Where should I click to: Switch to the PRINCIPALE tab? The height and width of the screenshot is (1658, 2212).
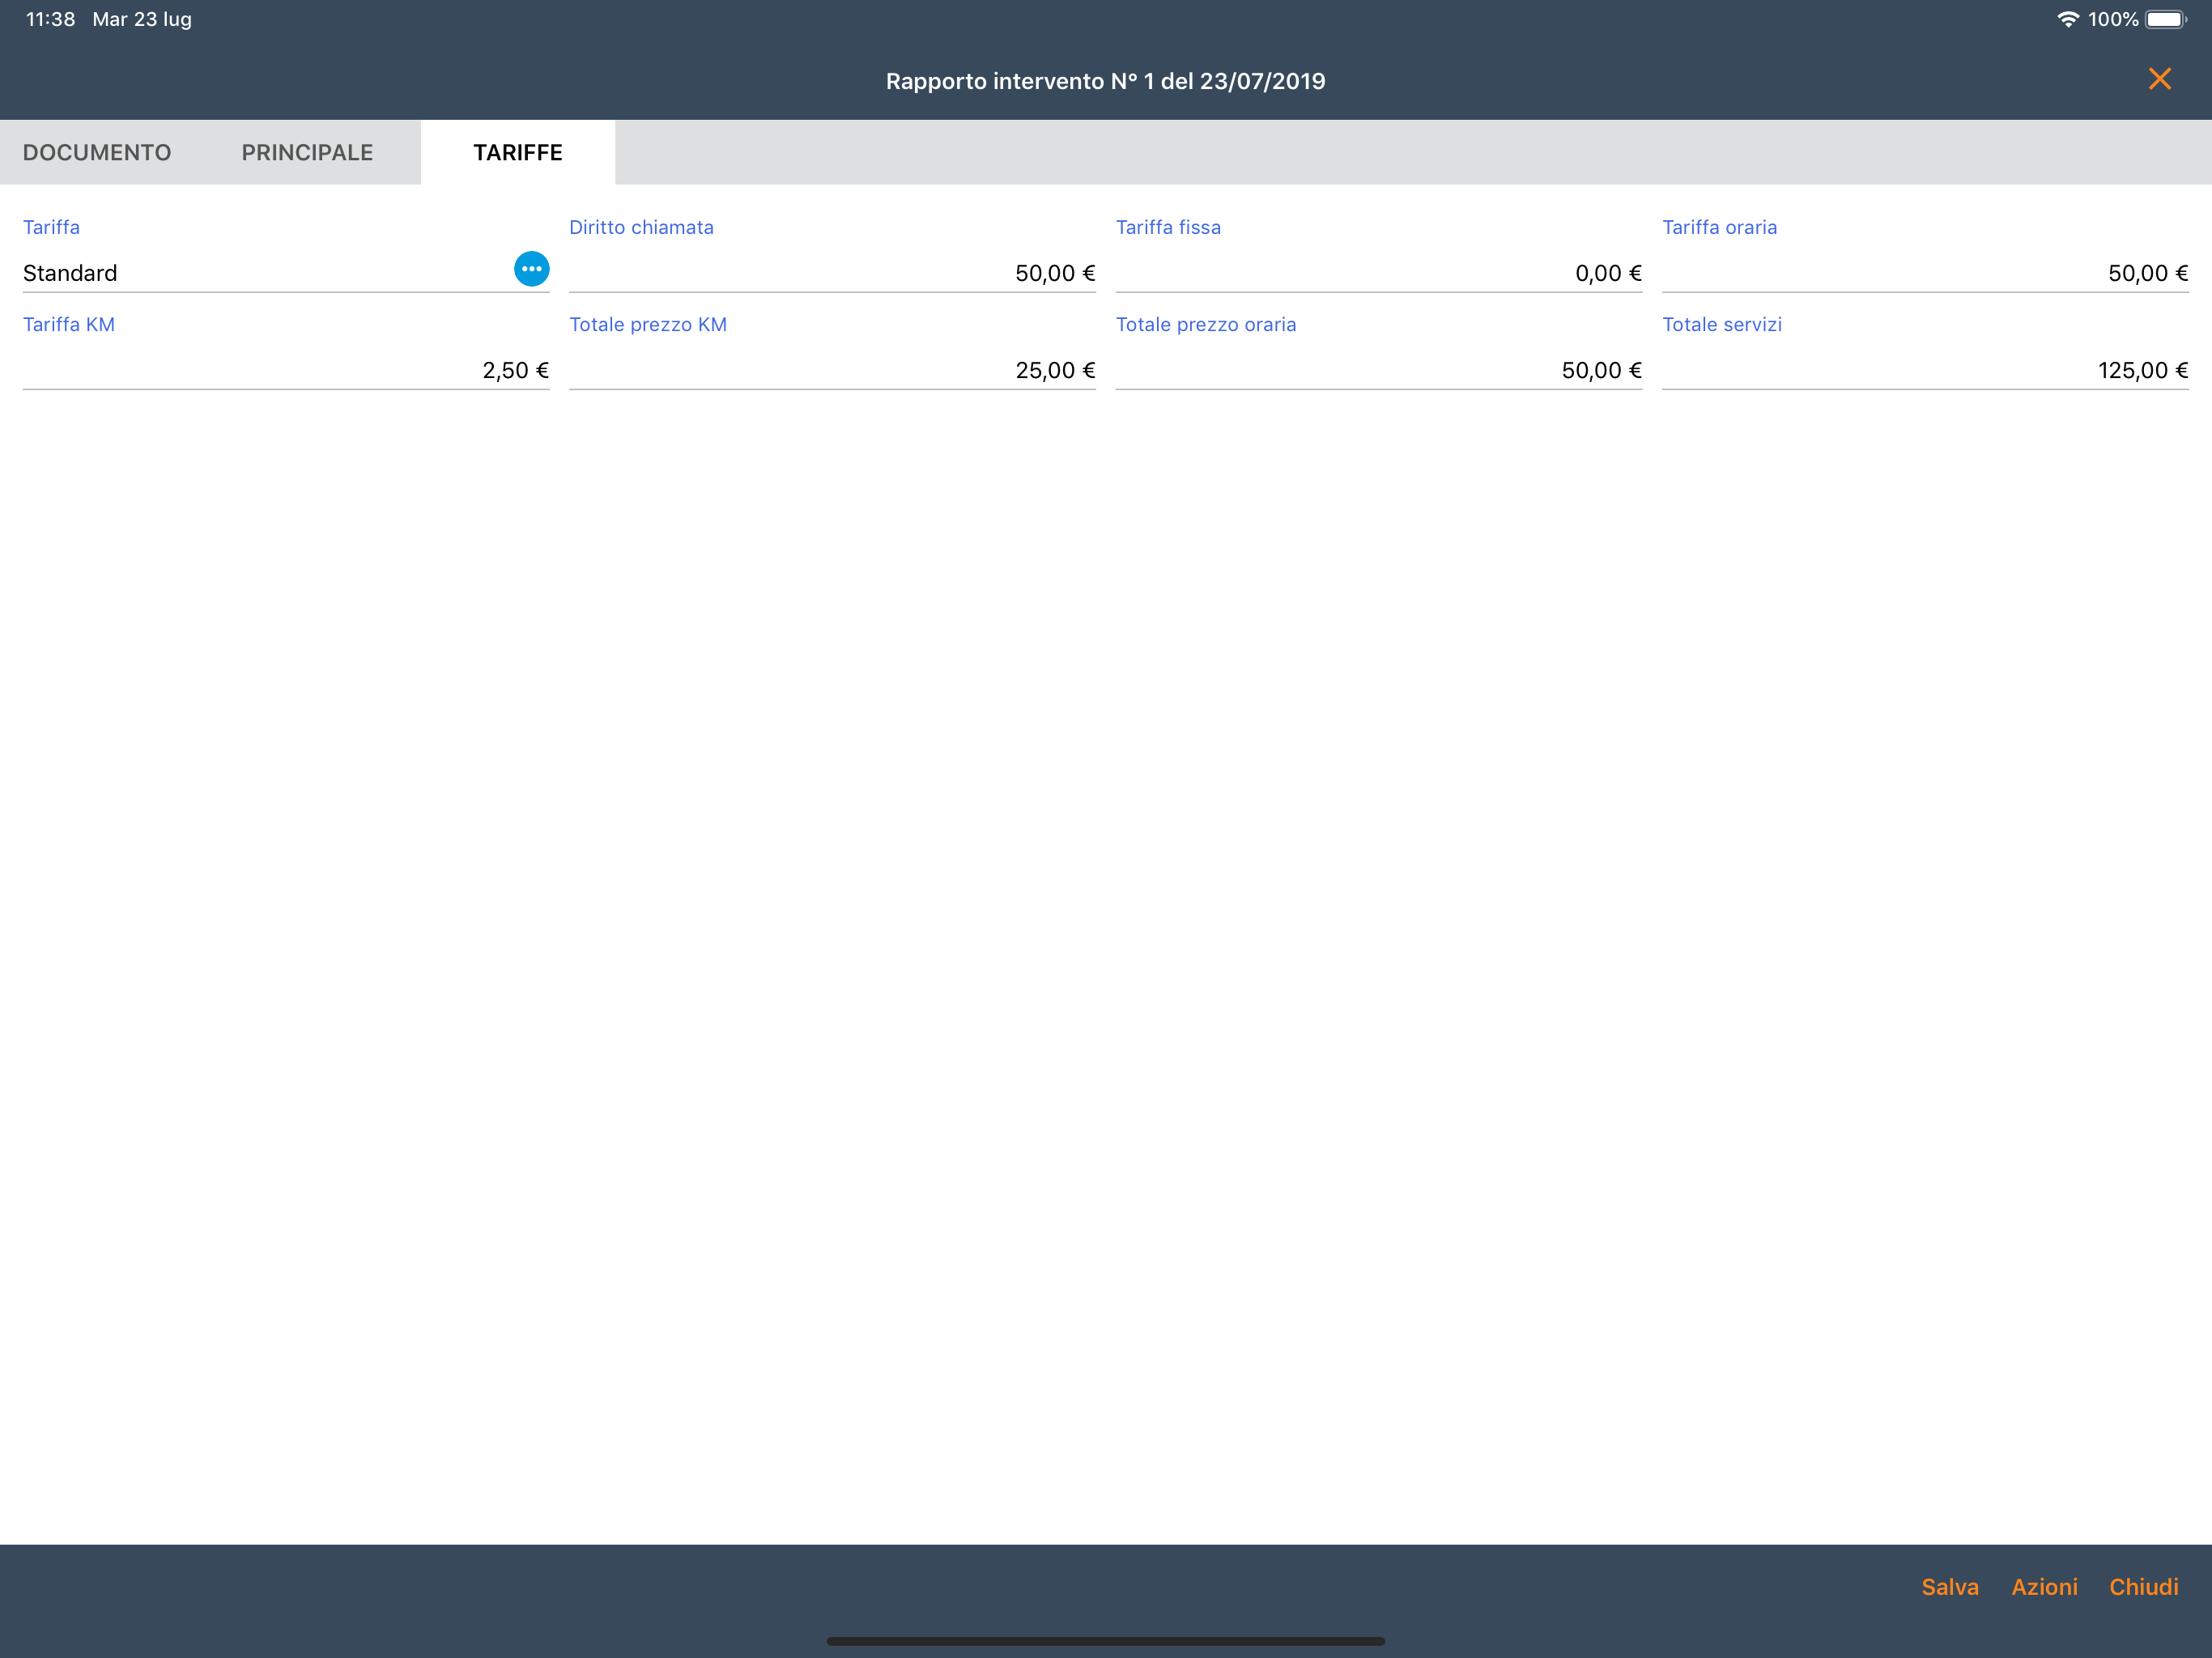tap(307, 152)
